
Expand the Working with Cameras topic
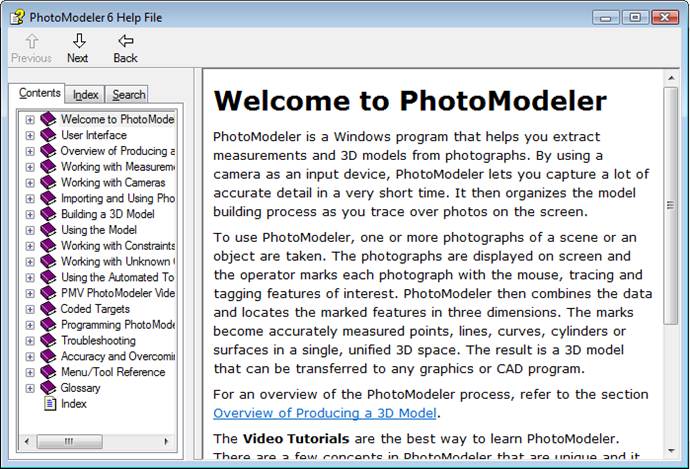point(30,183)
